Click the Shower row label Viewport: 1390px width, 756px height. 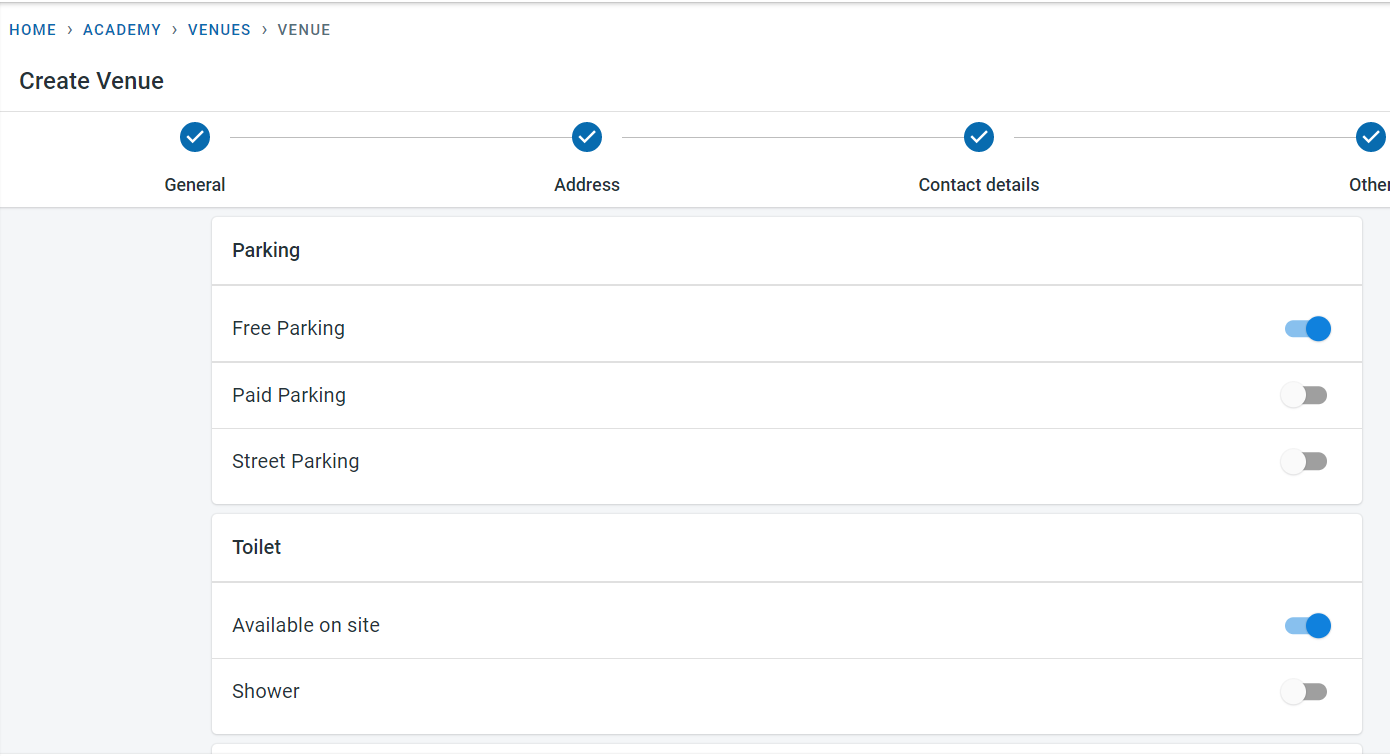click(266, 691)
